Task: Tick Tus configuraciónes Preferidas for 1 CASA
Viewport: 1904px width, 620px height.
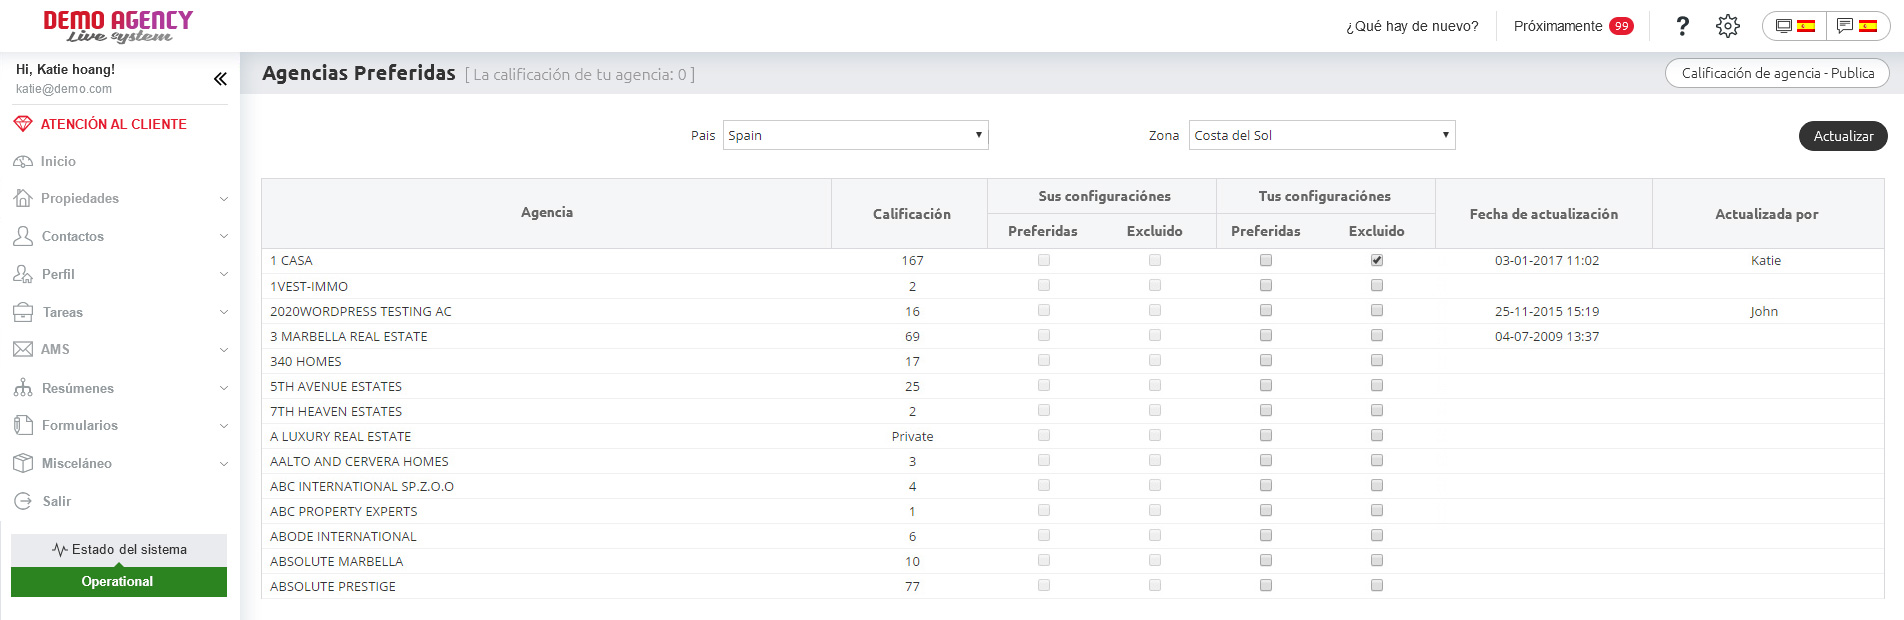Action: (x=1266, y=260)
